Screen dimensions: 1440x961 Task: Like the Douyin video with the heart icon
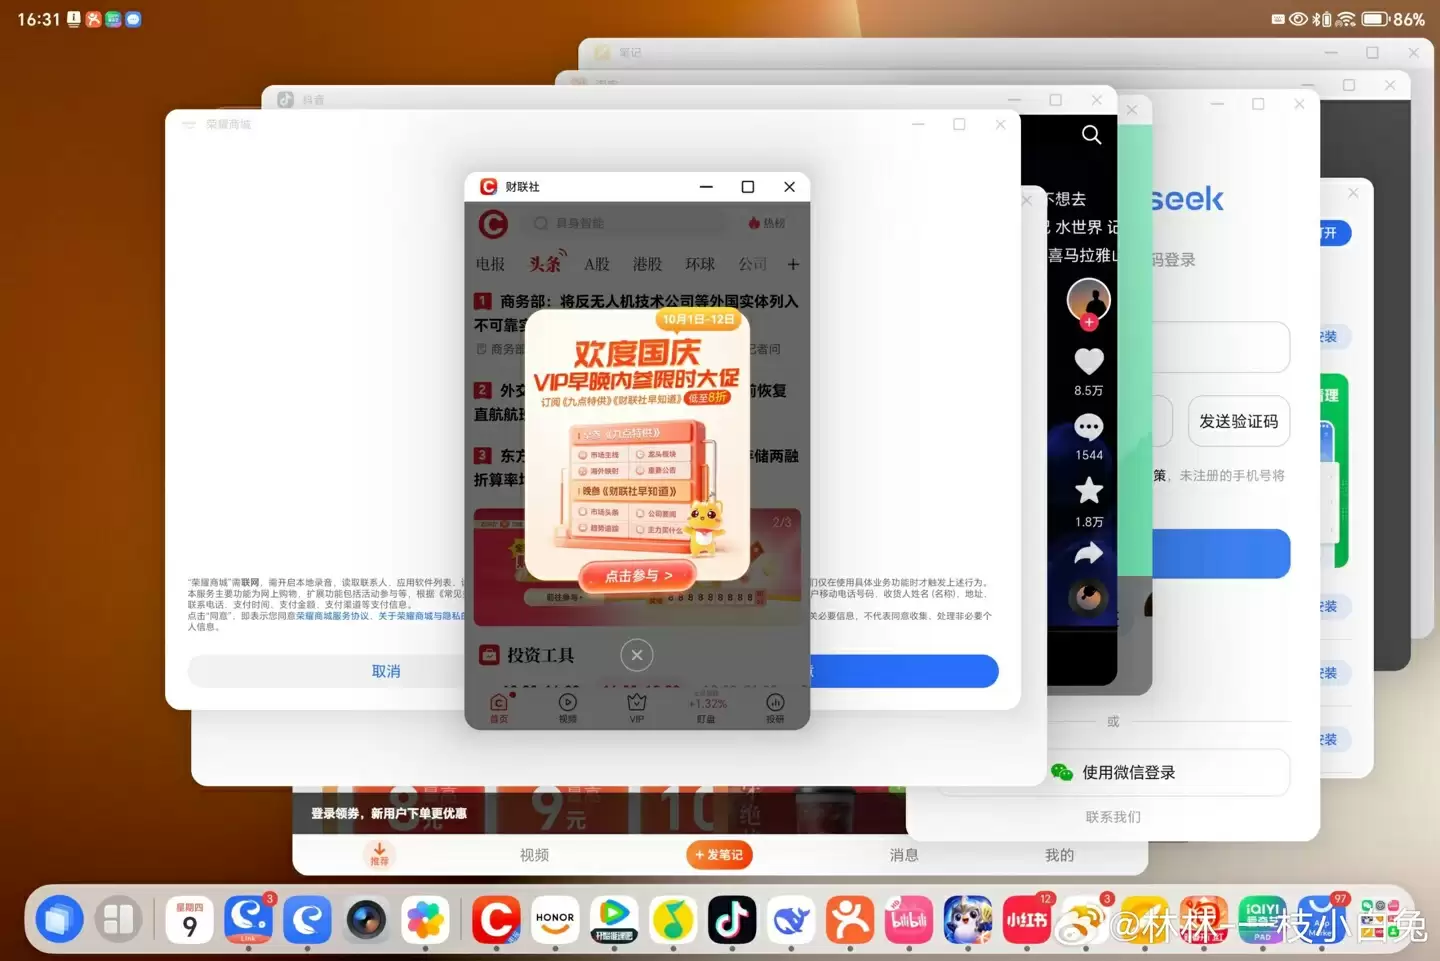(x=1088, y=361)
